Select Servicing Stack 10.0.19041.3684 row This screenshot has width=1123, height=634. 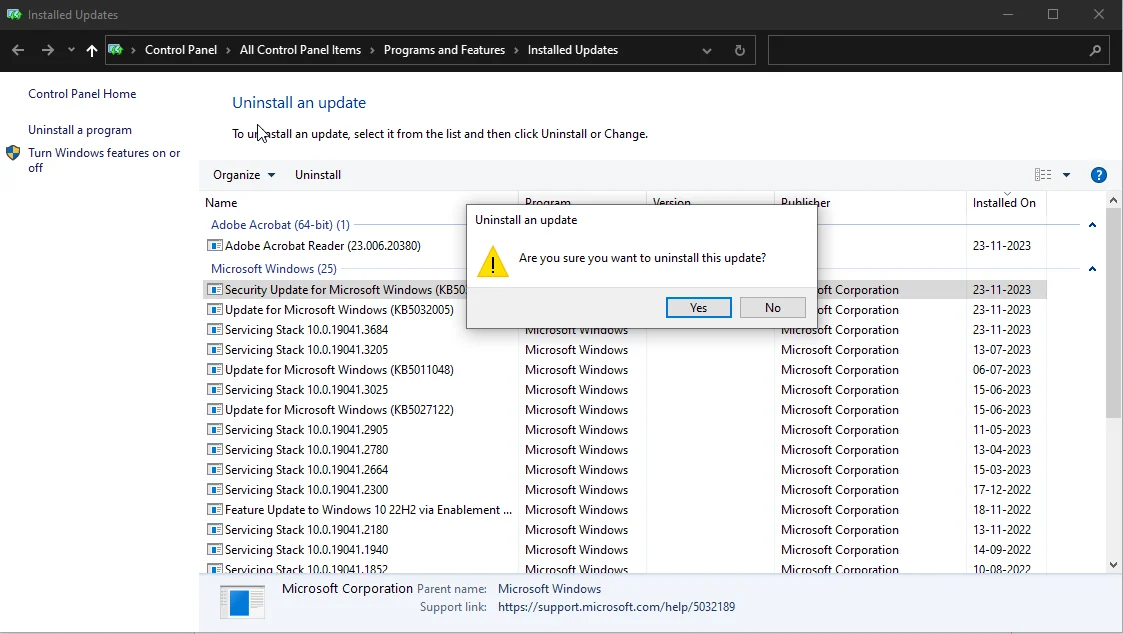[307, 330]
